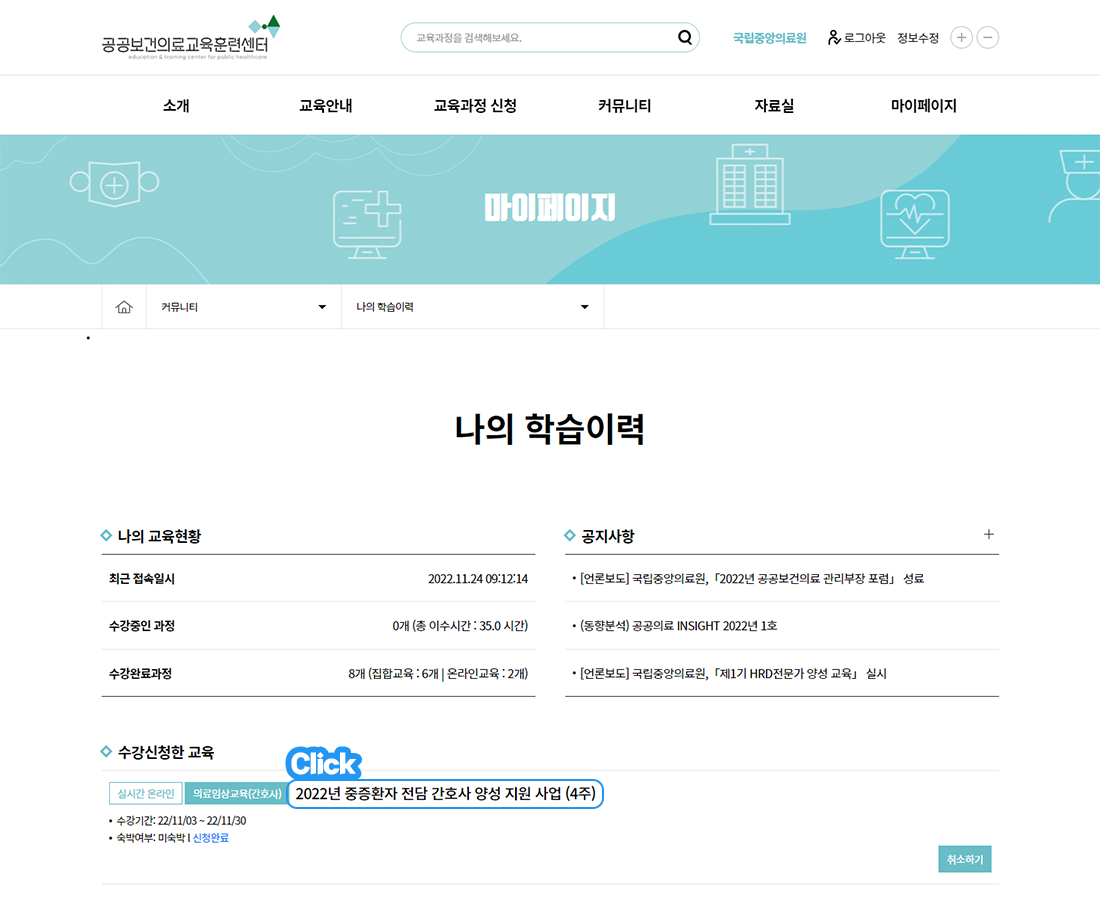Click the plus icon to increase font size
Viewport: 1100px width, 919px height.
pos(961,37)
